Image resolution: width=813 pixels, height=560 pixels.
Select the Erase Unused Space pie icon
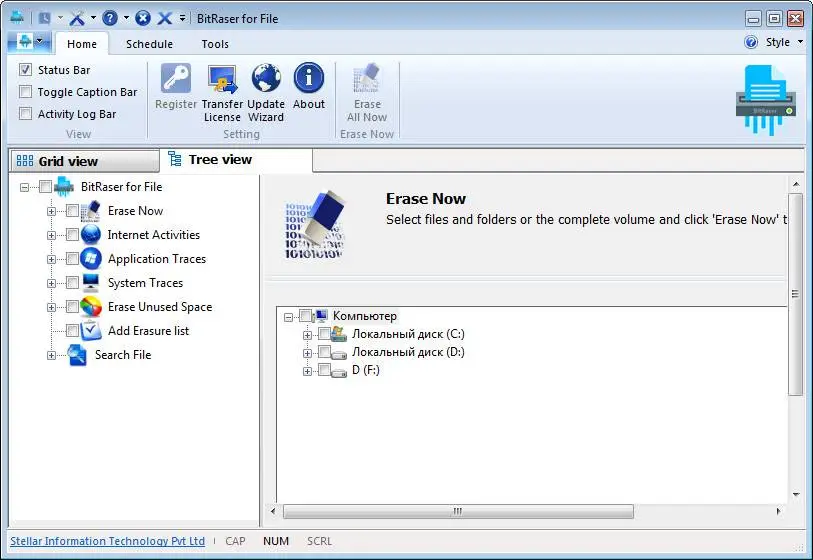point(91,307)
